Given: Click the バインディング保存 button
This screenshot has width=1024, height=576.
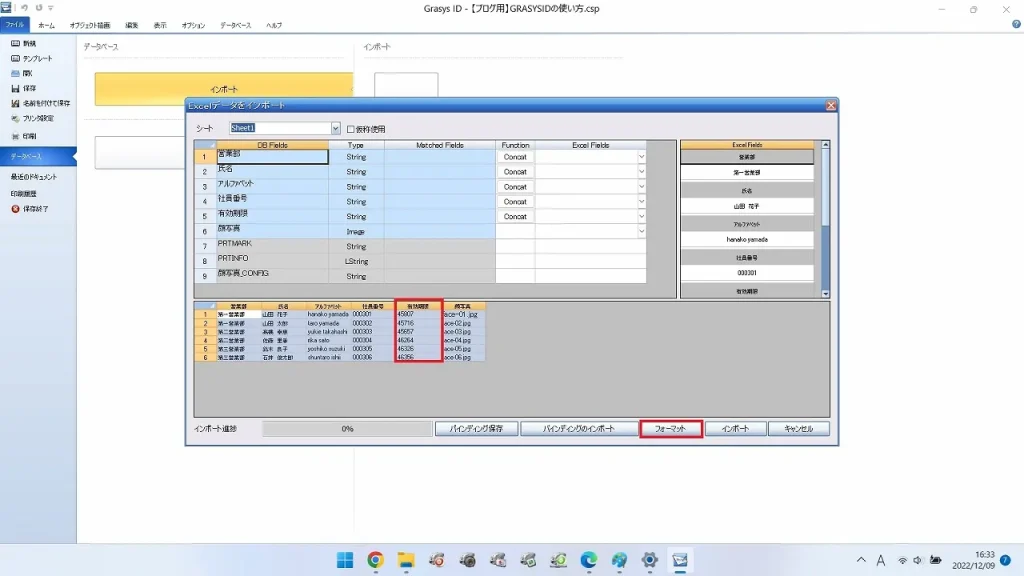Looking at the screenshot, I should pos(477,429).
